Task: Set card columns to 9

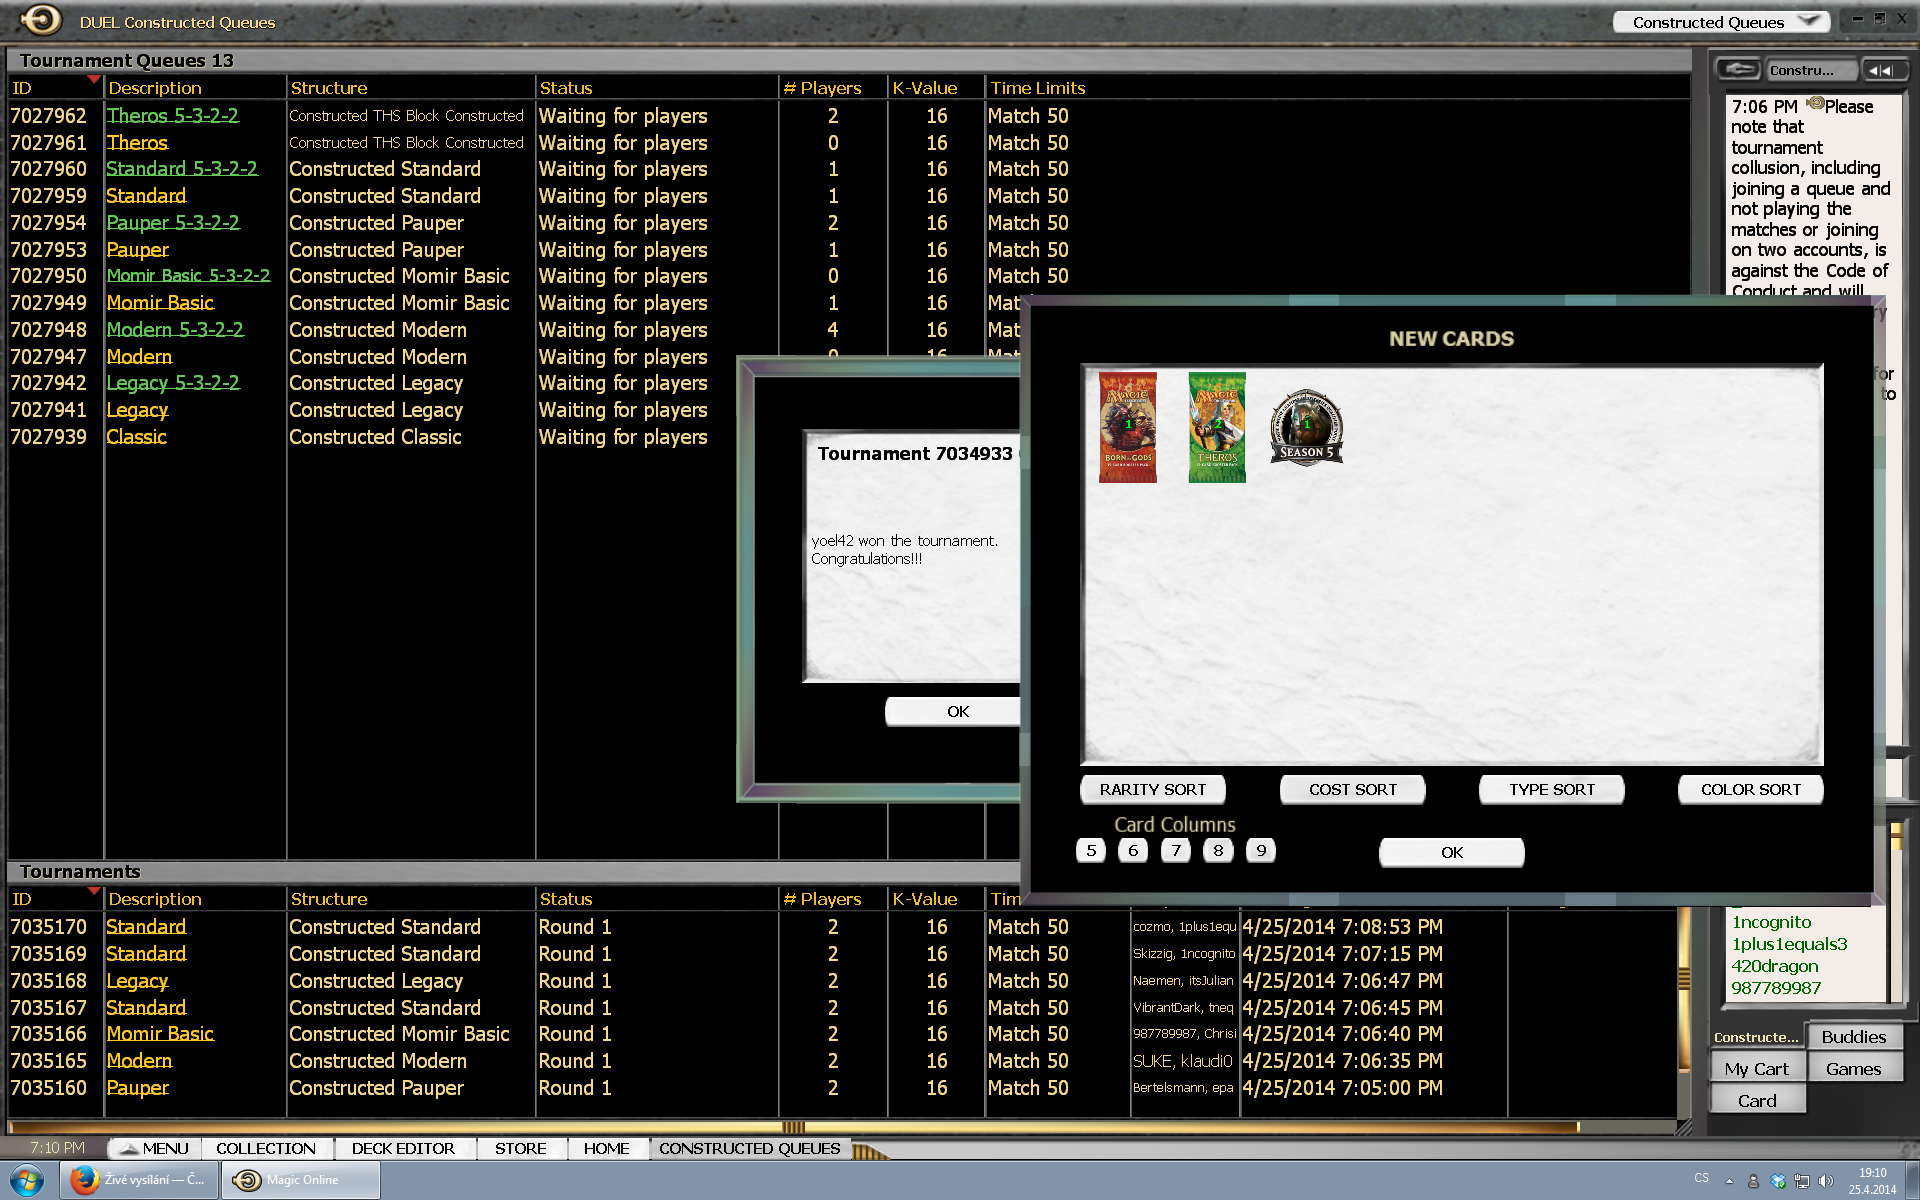Action: (x=1261, y=850)
